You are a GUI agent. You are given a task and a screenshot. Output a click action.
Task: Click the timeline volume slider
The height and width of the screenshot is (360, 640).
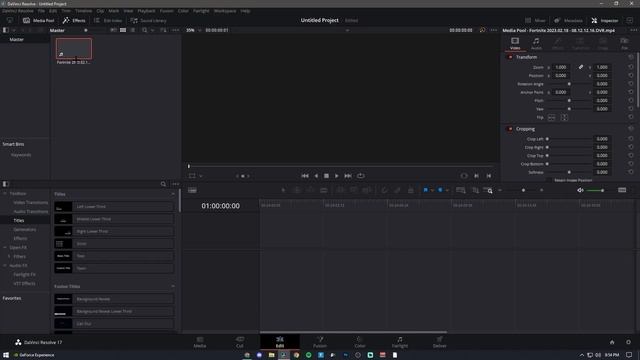[x=596, y=190]
